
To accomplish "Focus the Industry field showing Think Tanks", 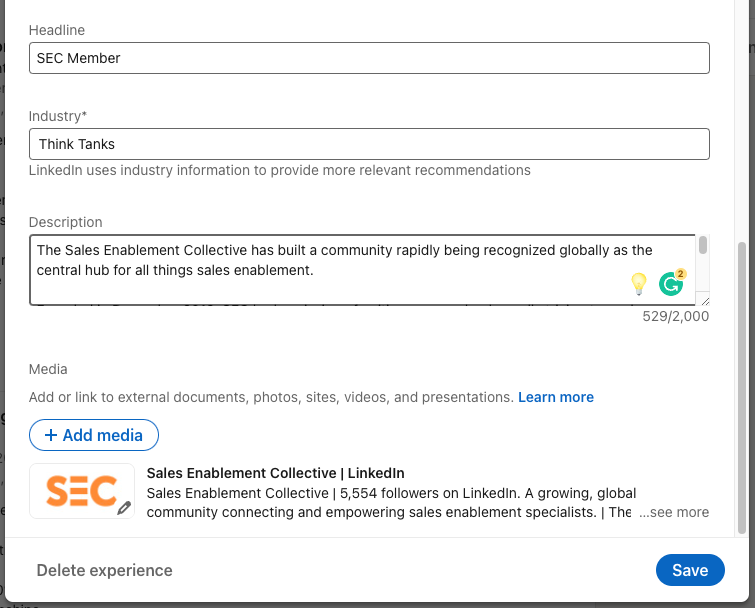I will [x=369, y=144].
